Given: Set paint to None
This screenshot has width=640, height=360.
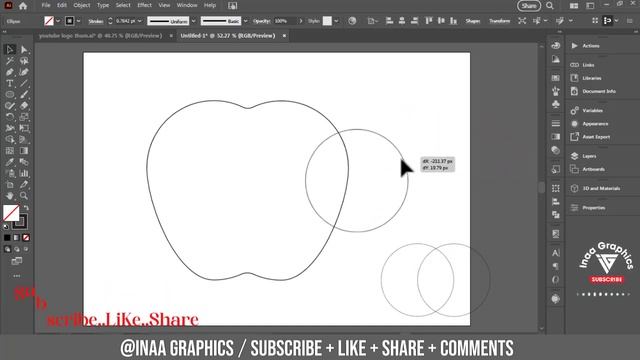Looking at the screenshot, I should click(26, 238).
